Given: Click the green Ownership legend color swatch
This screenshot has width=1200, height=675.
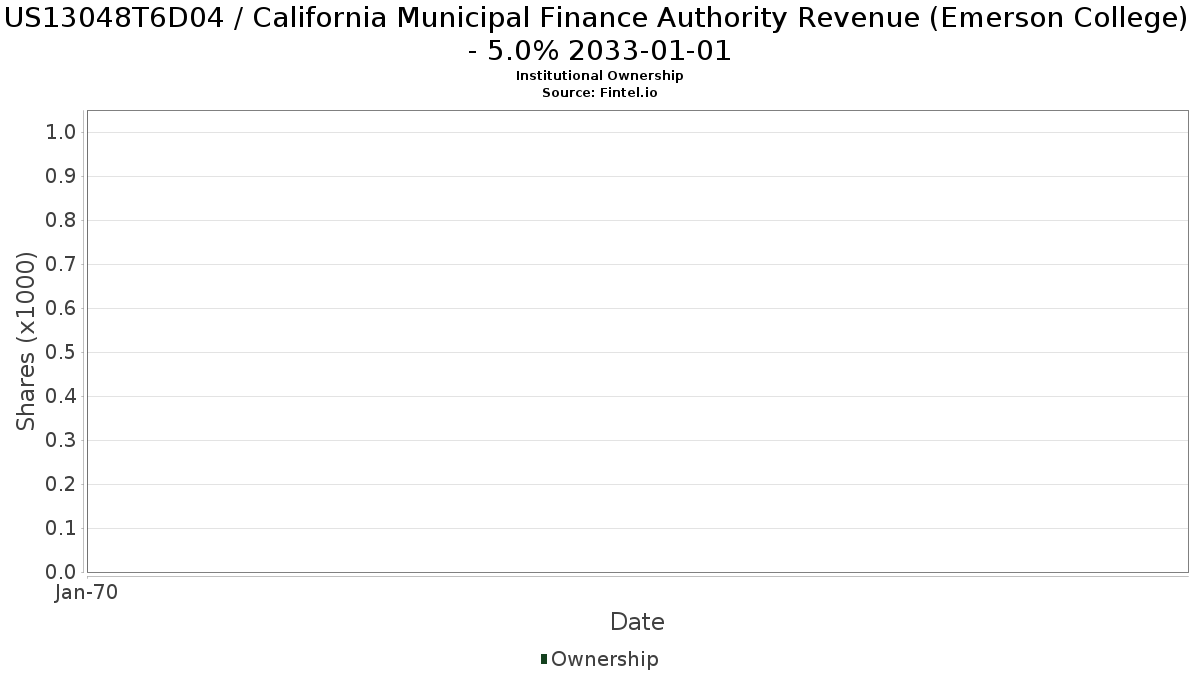Looking at the screenshot, I should (x=544, y=659).
